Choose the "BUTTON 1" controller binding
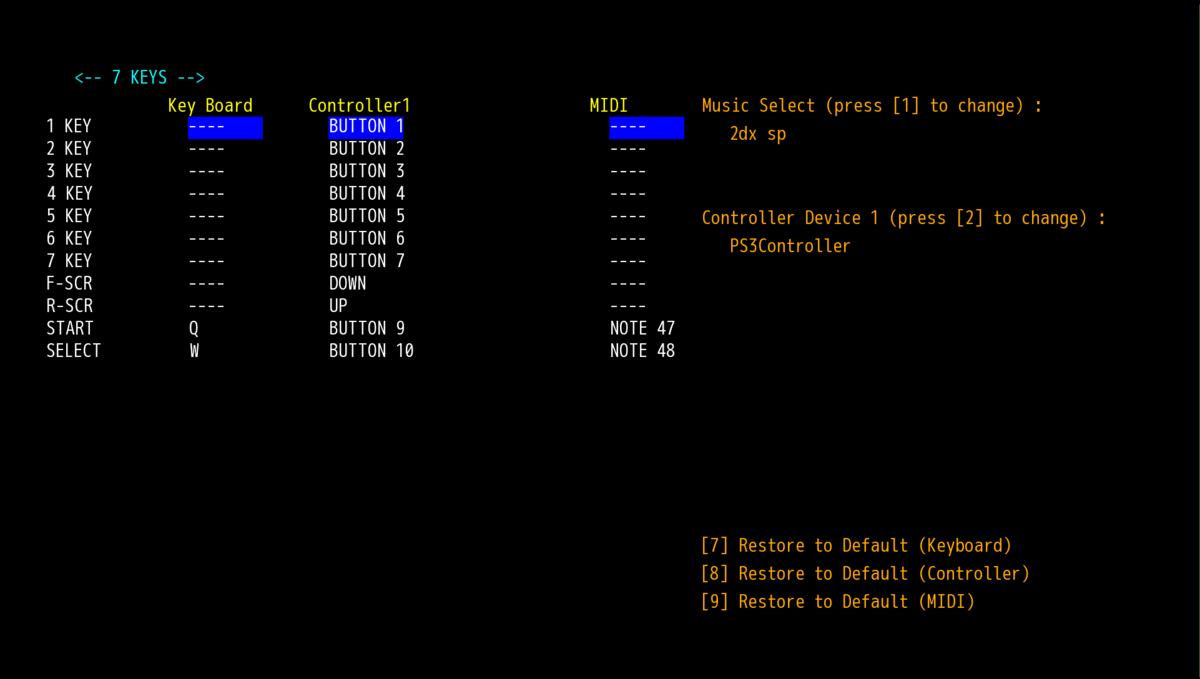The height and width of the screenshot is (679, 1200). click(x=366, y=128)
